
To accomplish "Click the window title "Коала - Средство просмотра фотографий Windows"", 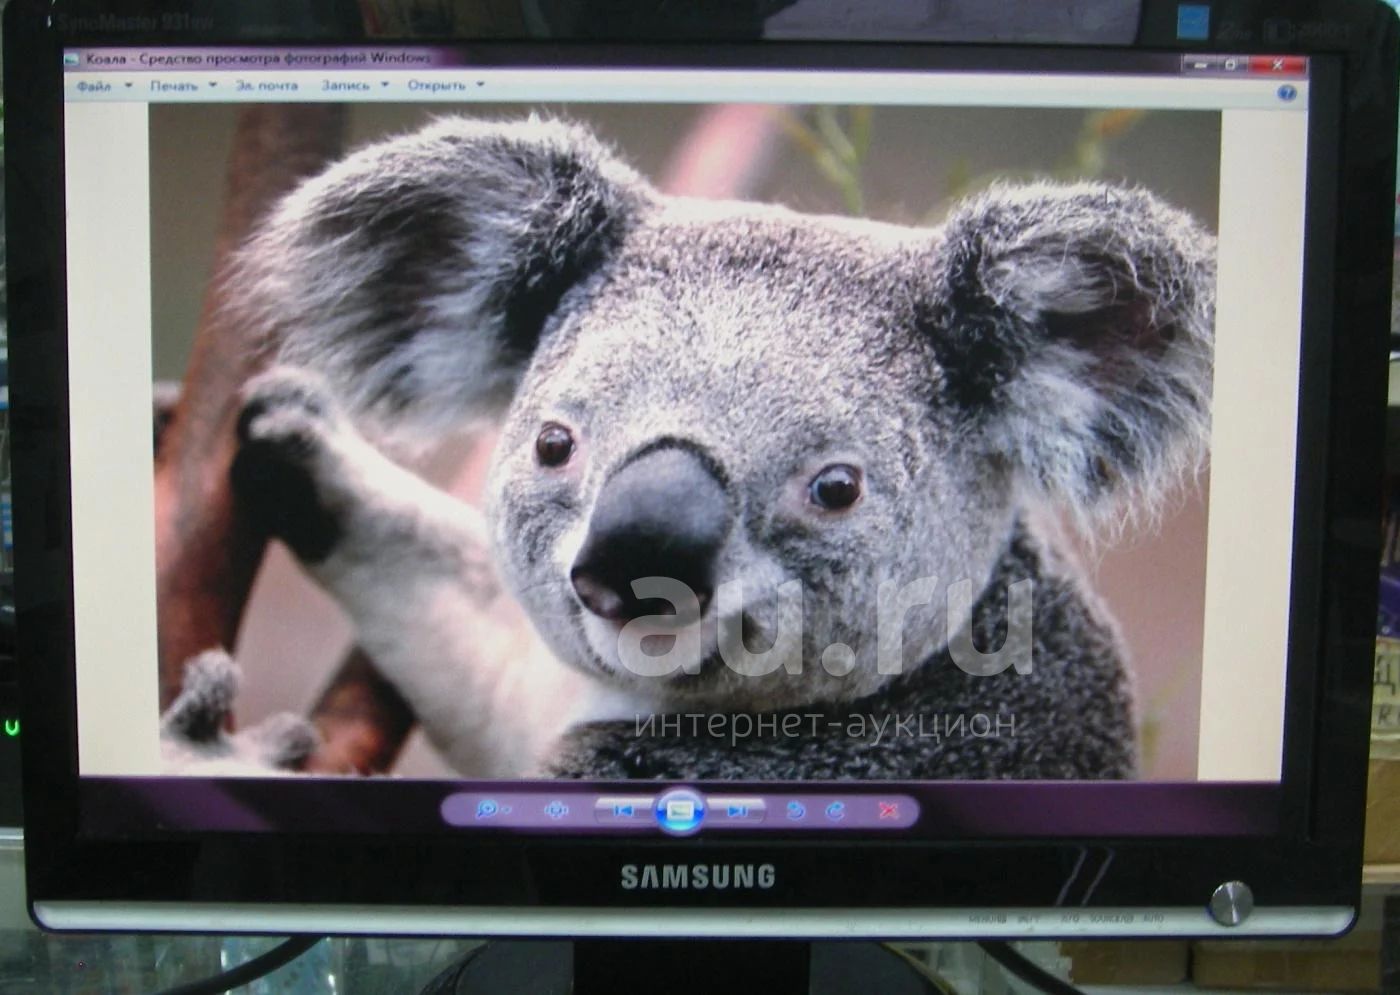I will tap(258, 59).
